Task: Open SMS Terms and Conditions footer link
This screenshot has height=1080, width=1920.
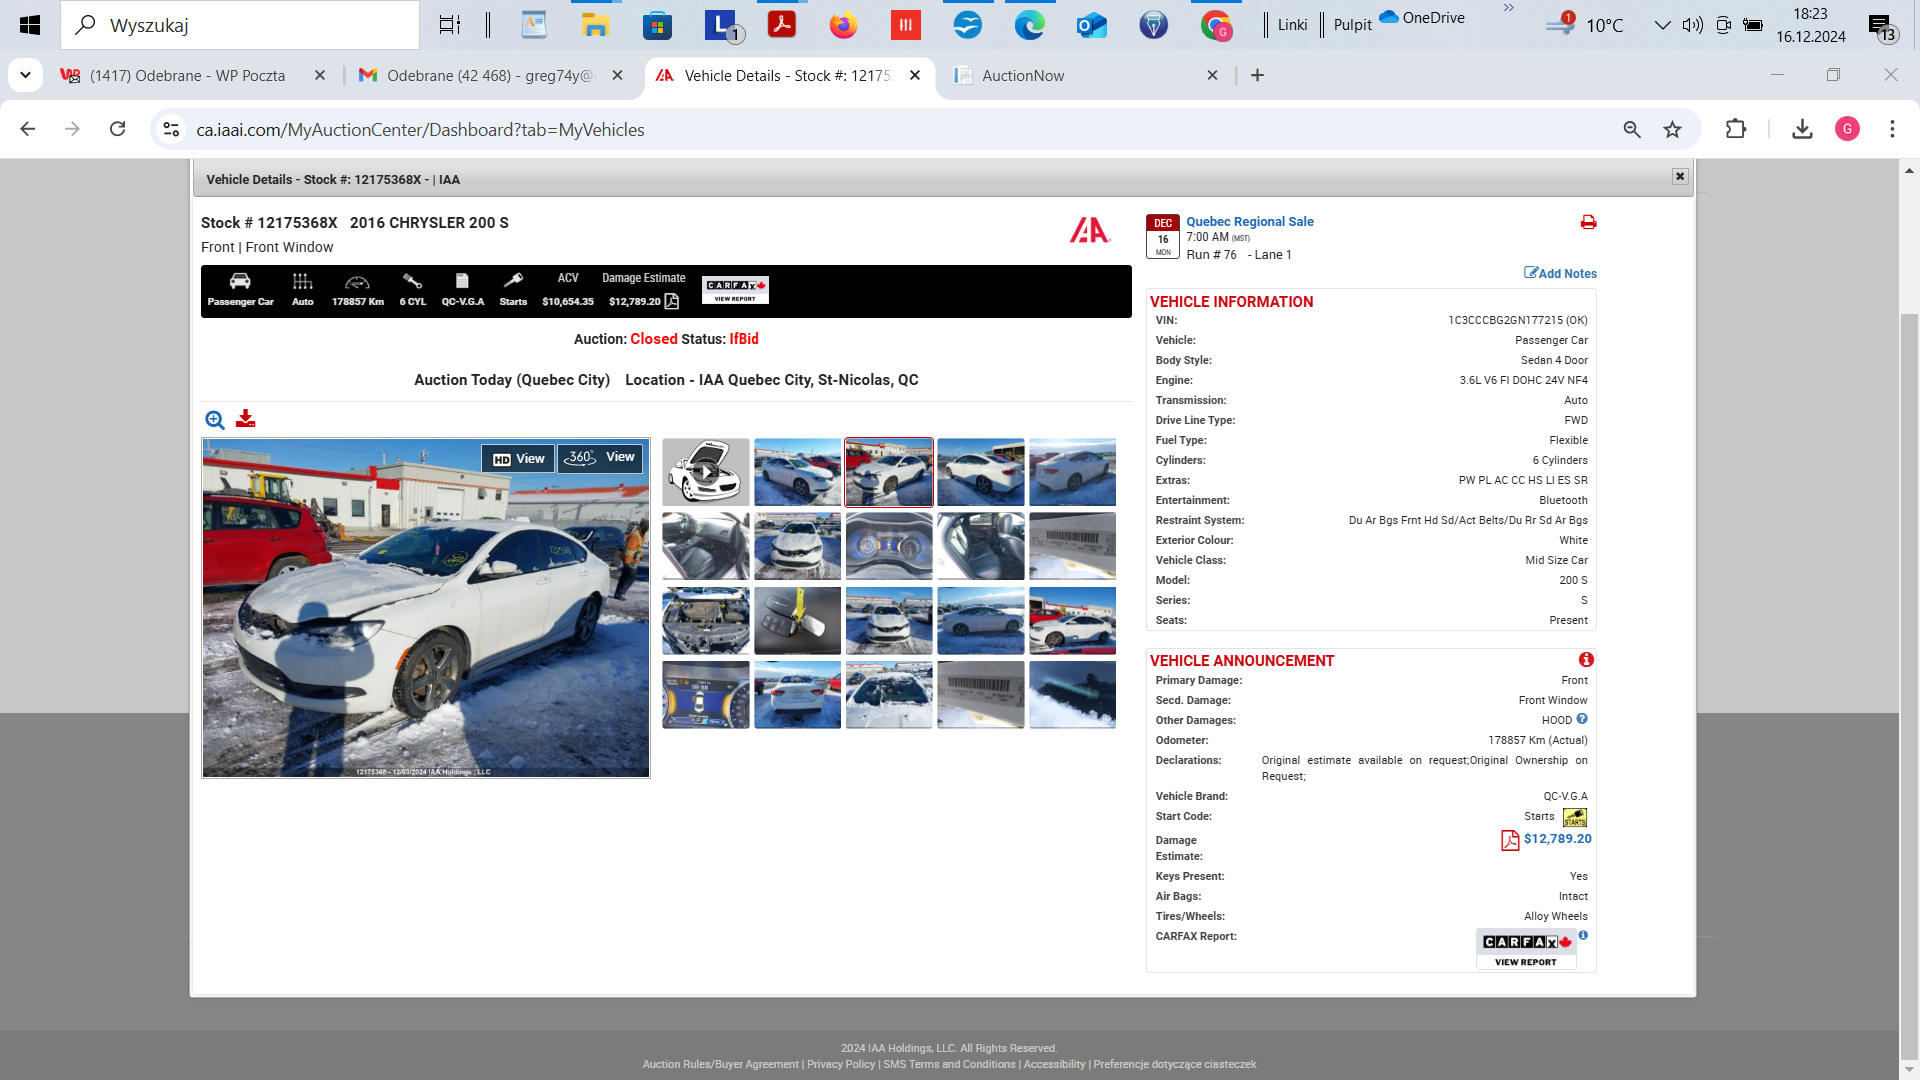Action: 949,1064
